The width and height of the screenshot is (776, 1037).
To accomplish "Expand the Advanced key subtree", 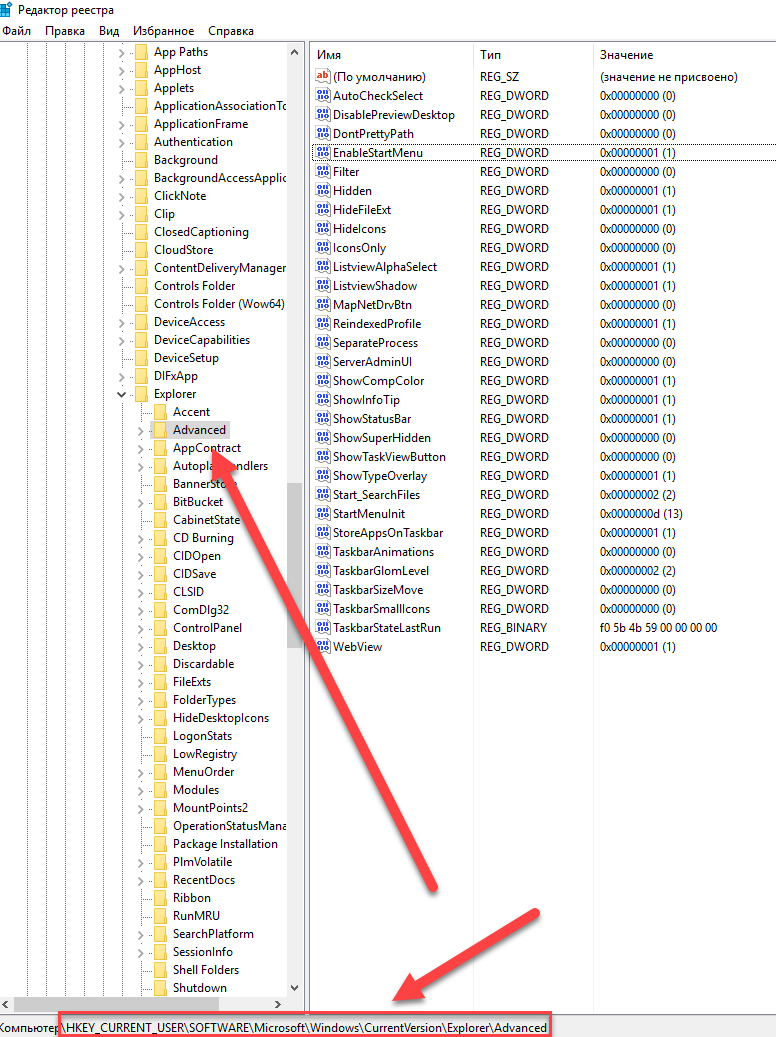I will (140, 430).
